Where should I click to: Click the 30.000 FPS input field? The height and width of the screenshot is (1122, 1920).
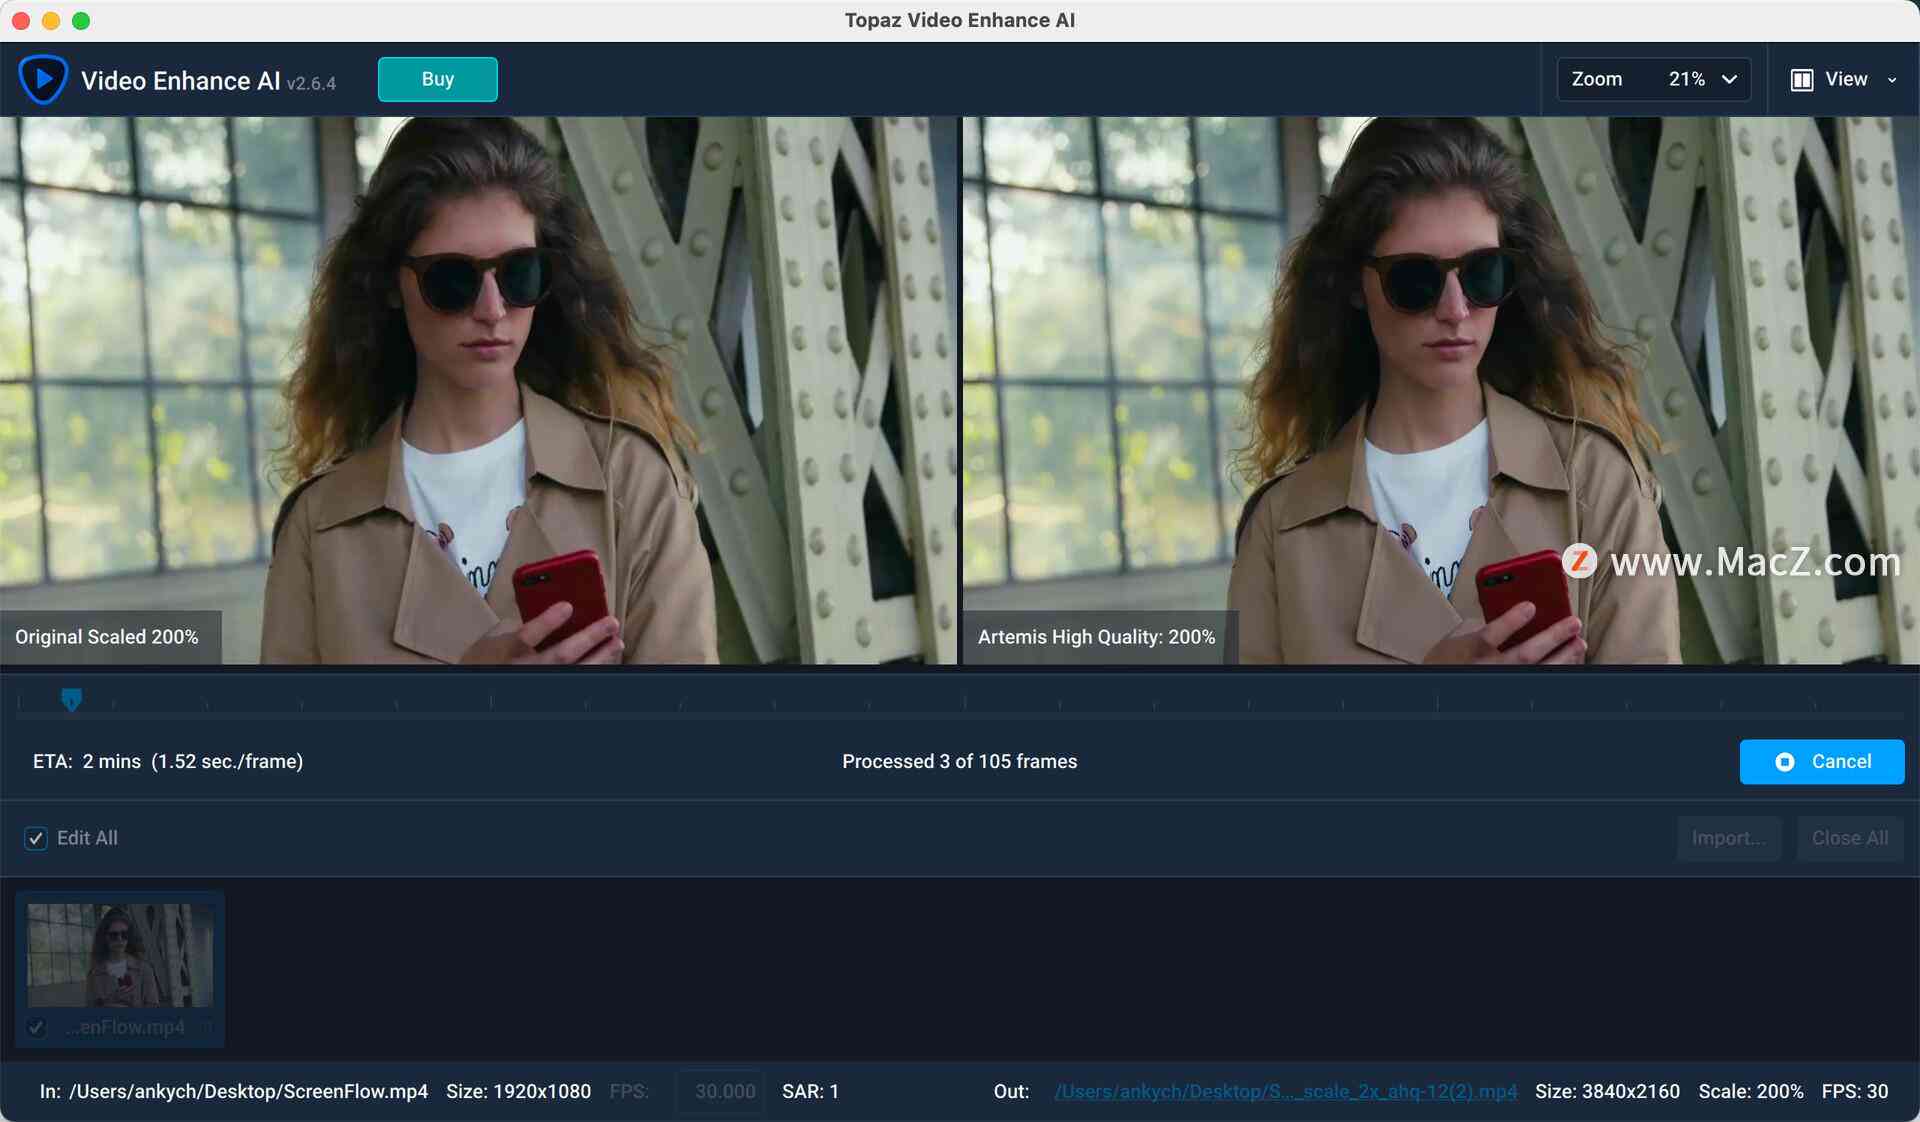721,1091
